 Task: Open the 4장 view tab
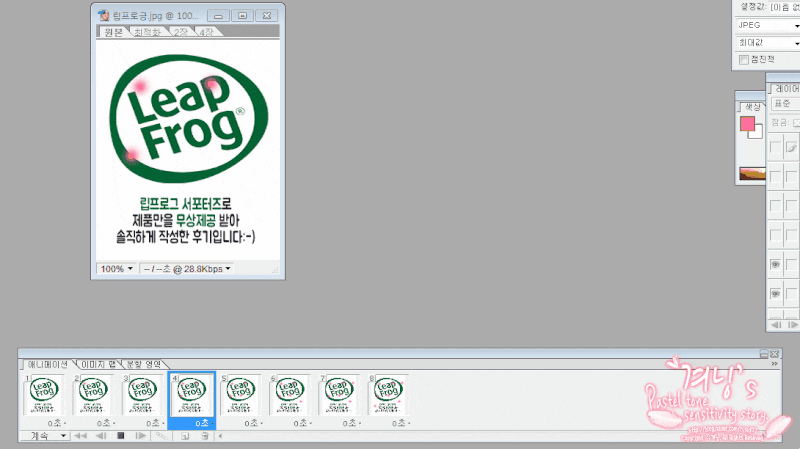[x=206, y=32]
